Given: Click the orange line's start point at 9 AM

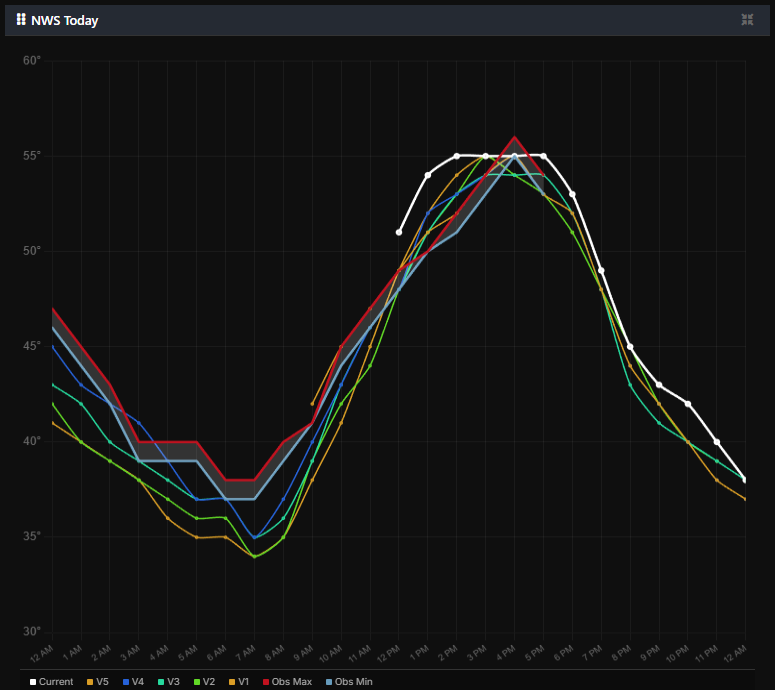Looking at the screenshot, I should (x=312, y=404).
